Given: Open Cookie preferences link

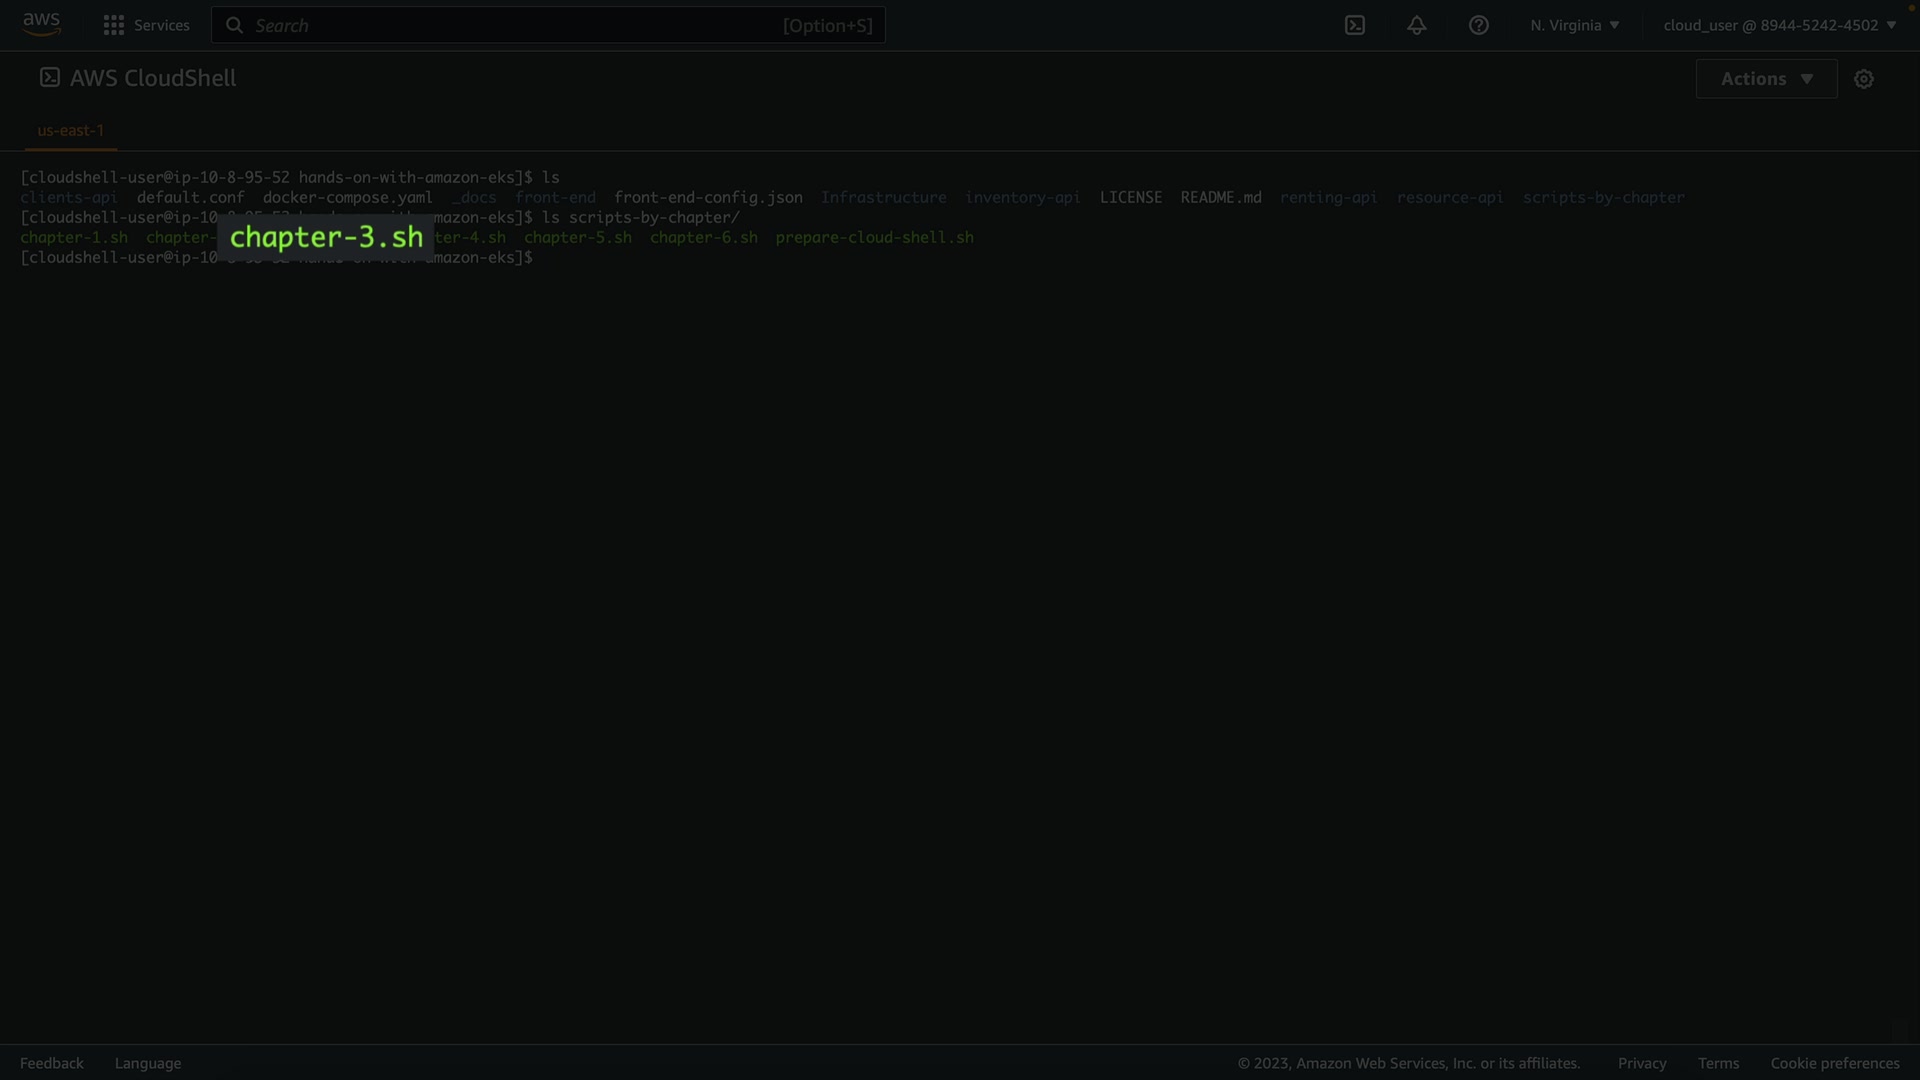Looking at the screenshot, I should pyautogui.click(x=1835, y=1063).
